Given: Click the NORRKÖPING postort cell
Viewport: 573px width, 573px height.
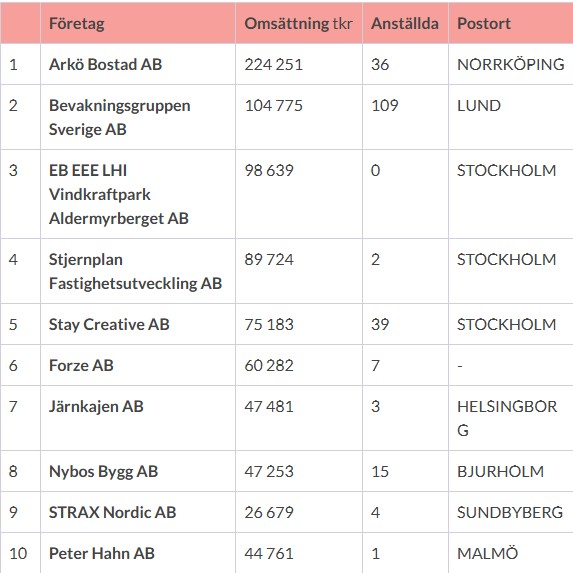Looking at the screenshot, I should coord(511,65).
